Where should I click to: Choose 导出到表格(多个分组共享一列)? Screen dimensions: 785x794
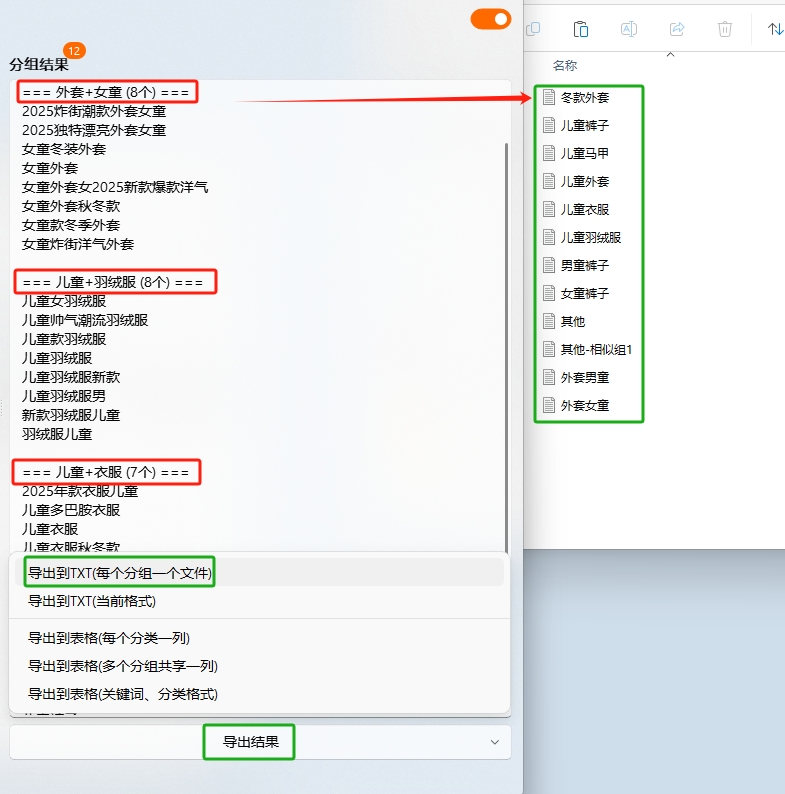pyautogui.click(x=259, y=665)
